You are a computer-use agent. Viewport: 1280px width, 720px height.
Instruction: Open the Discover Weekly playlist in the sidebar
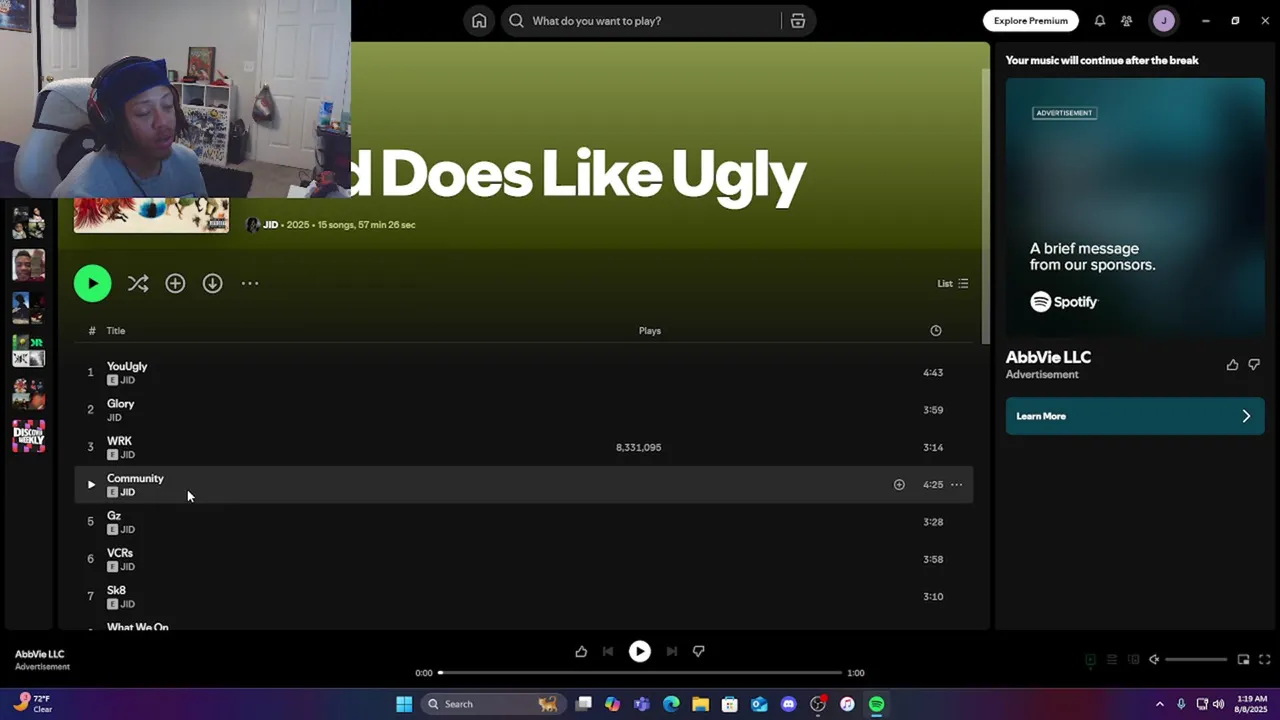tap(29, 436)
